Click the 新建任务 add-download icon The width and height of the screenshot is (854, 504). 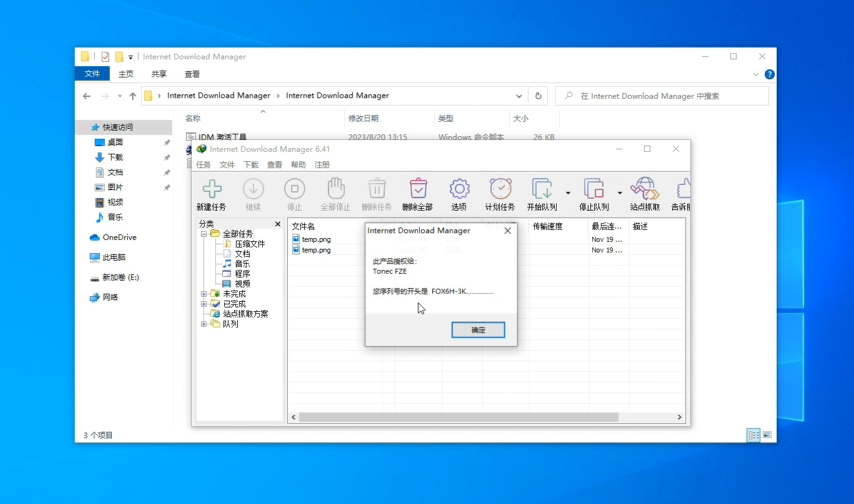pos(212,189)
